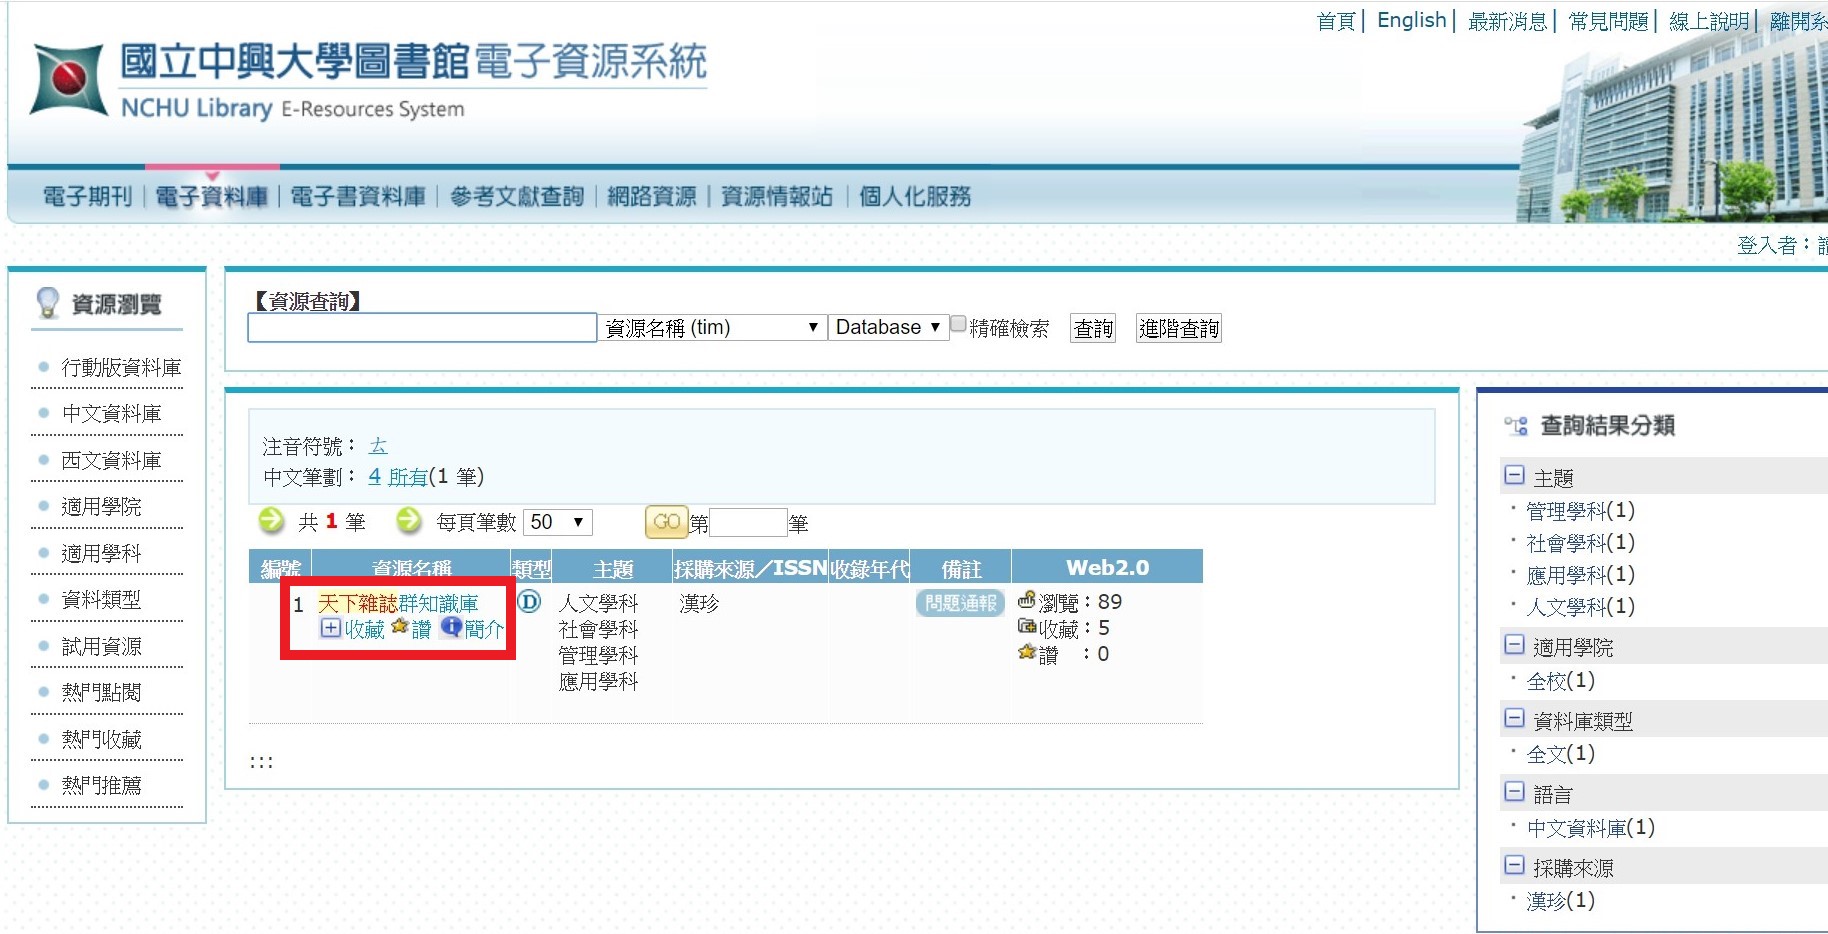Click the 收藏 plus icon under 天下雜誌群知識庫
This screenshot has width=1828, height=934.
click(x=330, y=628)
